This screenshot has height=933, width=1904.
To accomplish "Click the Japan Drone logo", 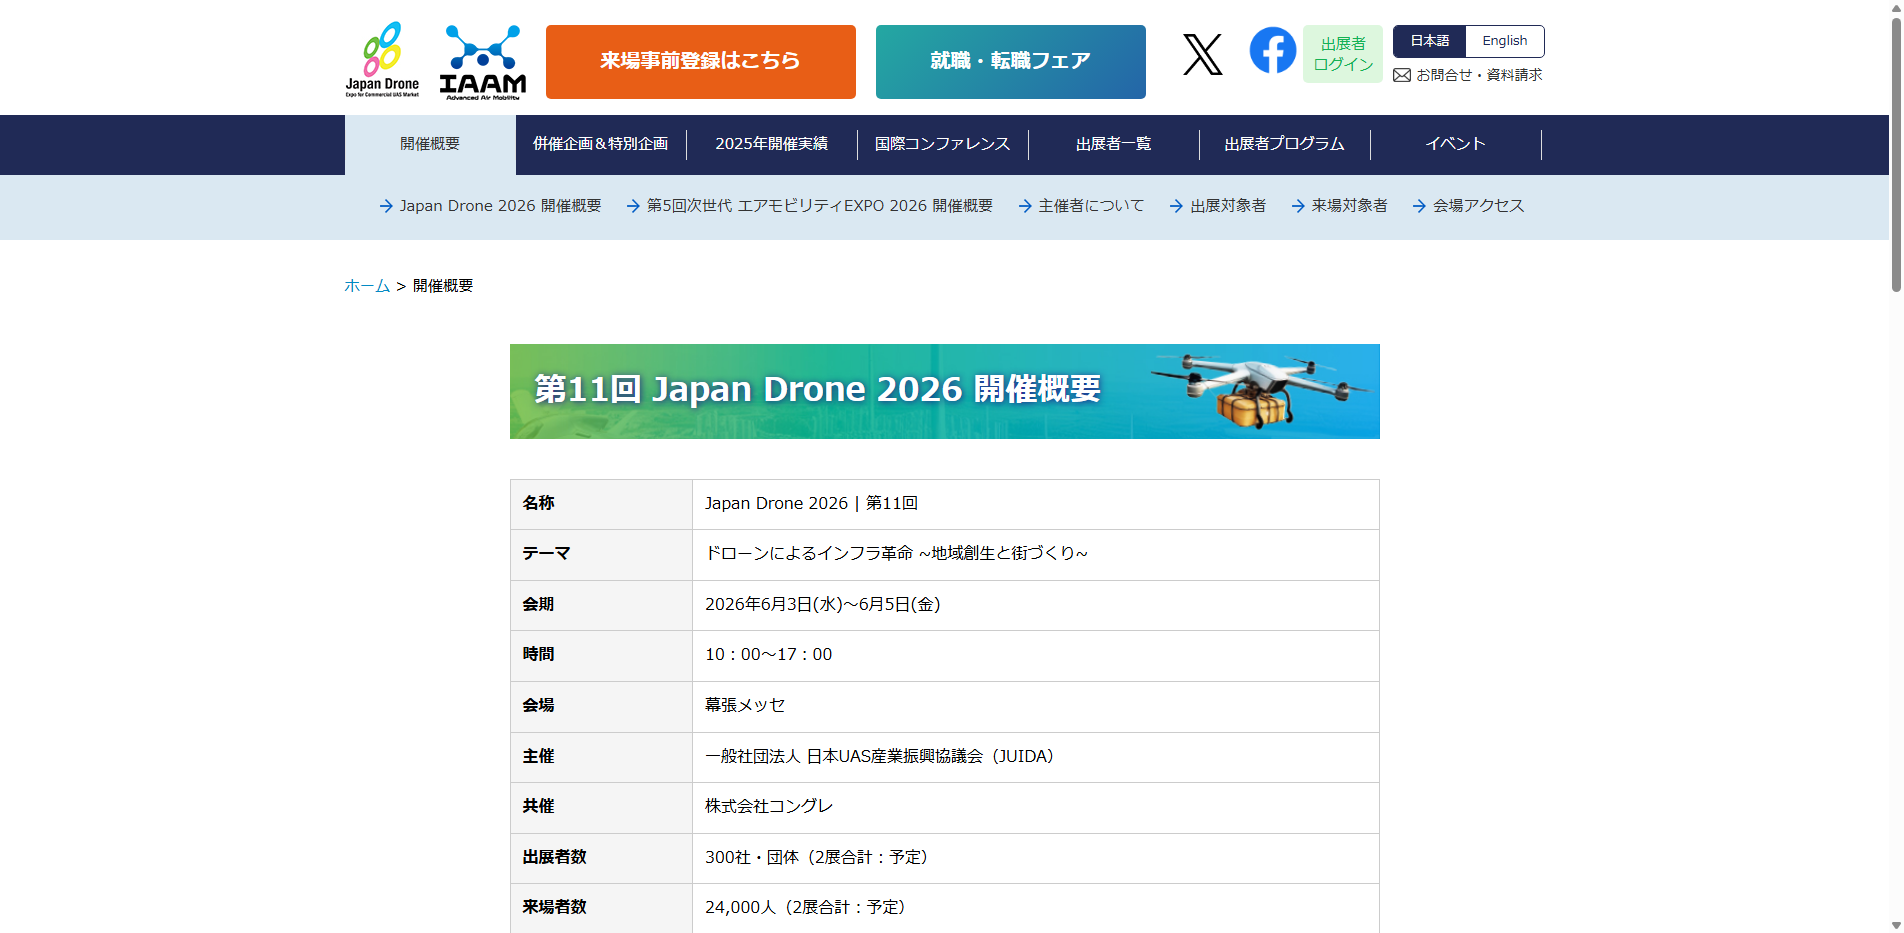I will tap(382, 60).
